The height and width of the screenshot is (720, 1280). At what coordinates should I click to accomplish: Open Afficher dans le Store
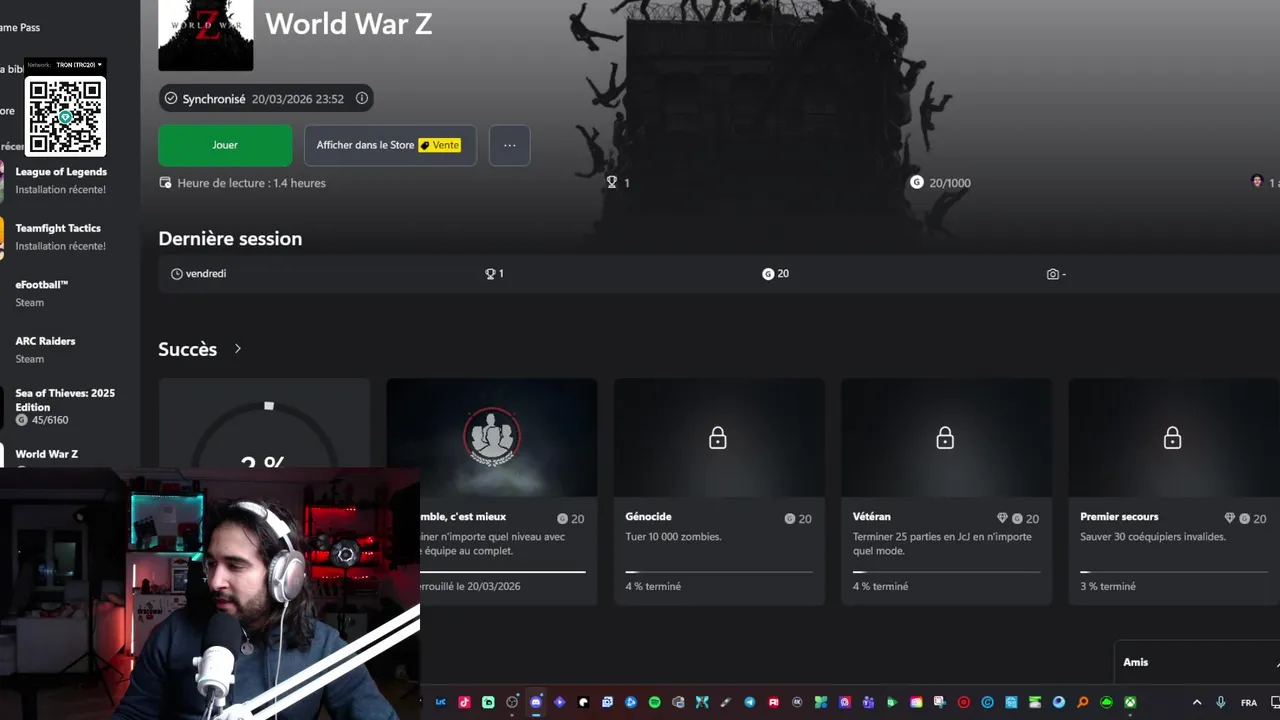point(390,145)
